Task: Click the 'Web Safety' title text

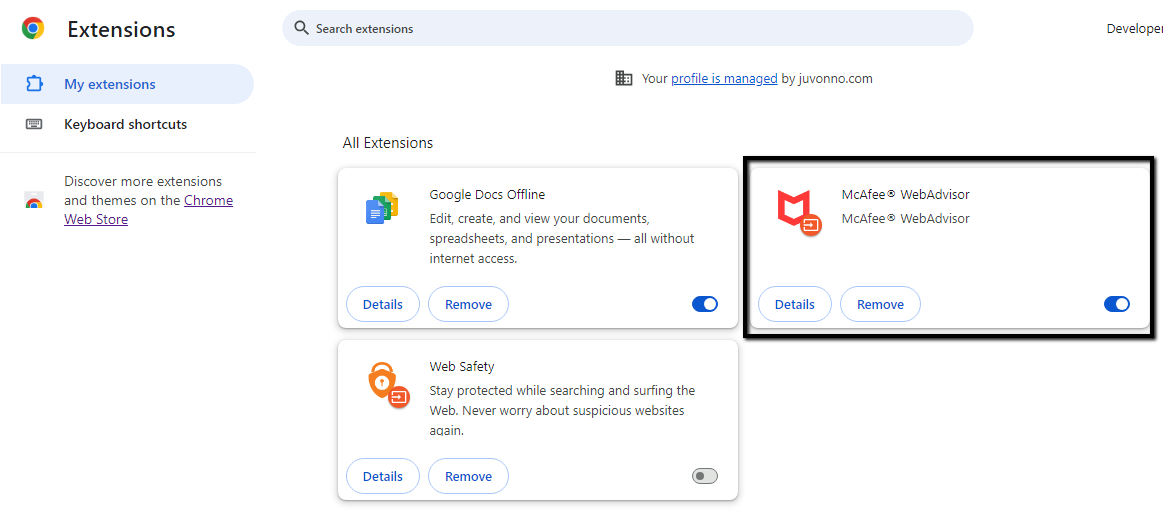Action: click(461, 366)
